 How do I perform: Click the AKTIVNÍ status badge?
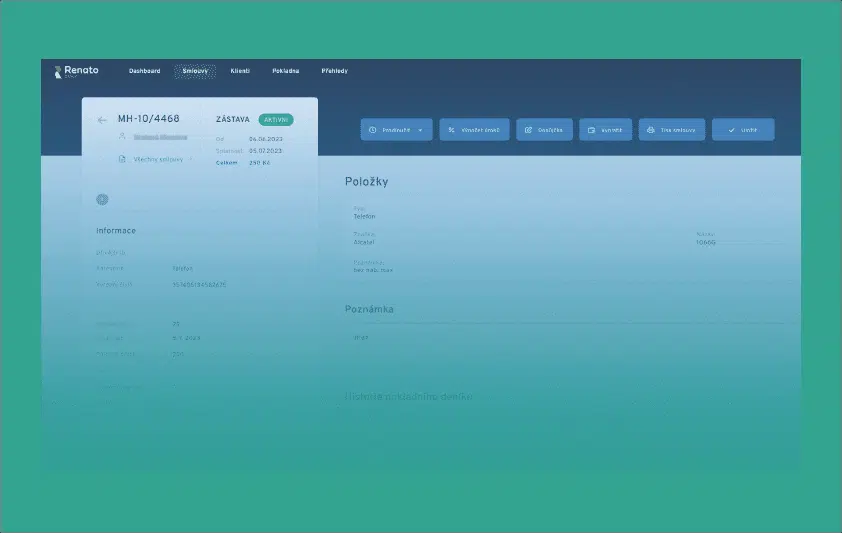click(x=275, y=119)
